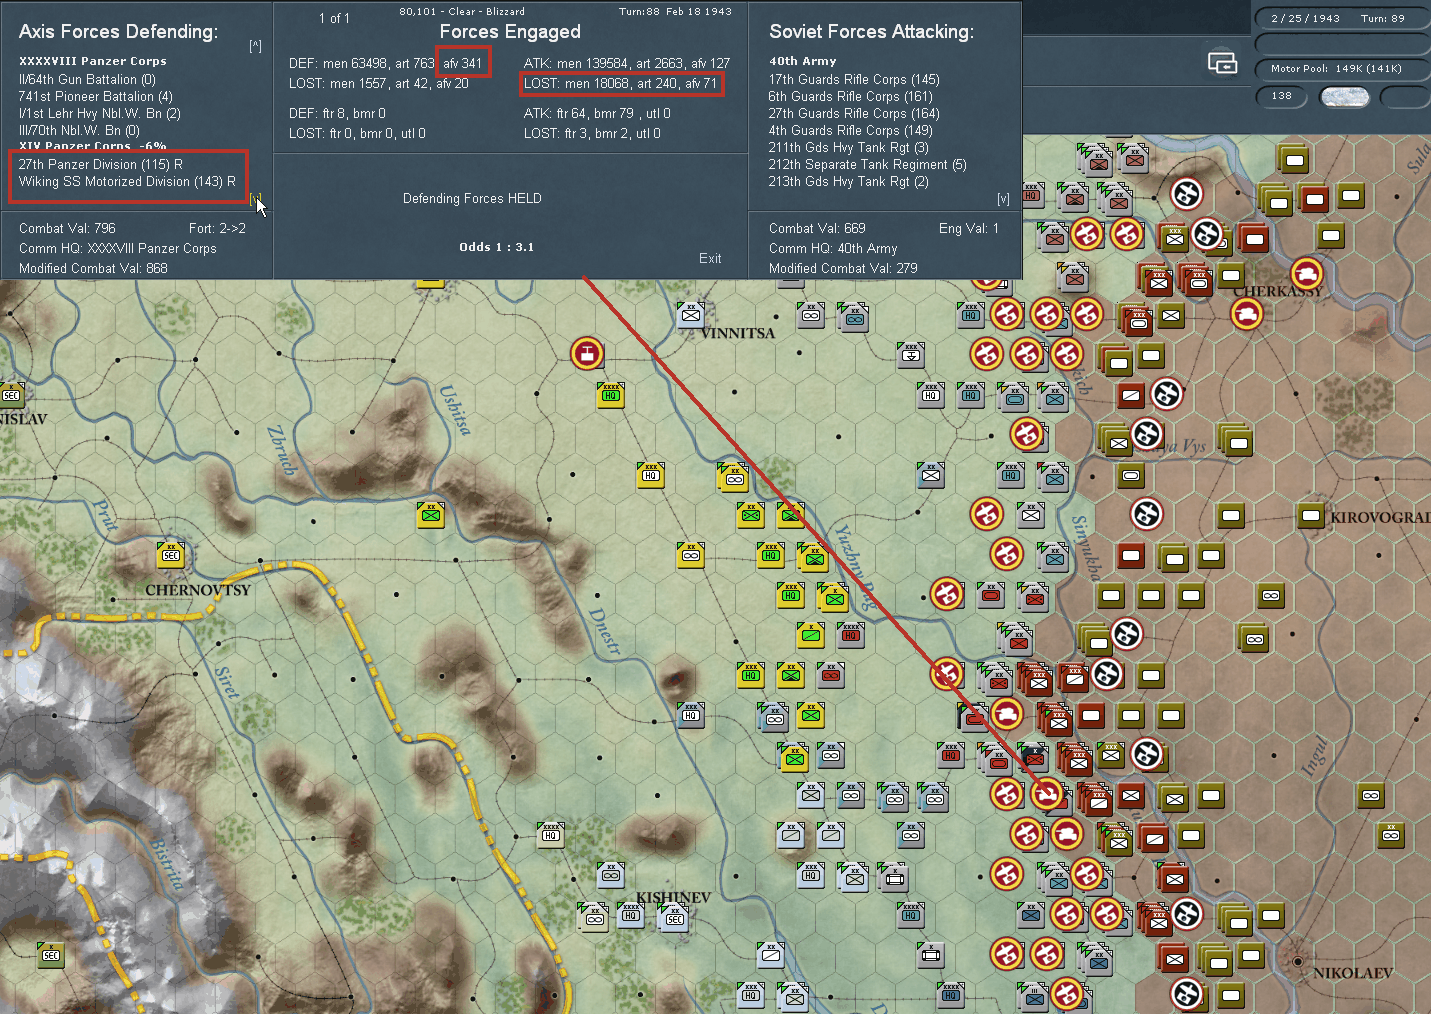The image size is (1431, 1014).
Task: Select the gray counter with red XXXX HQ
Action: (851, 635)
